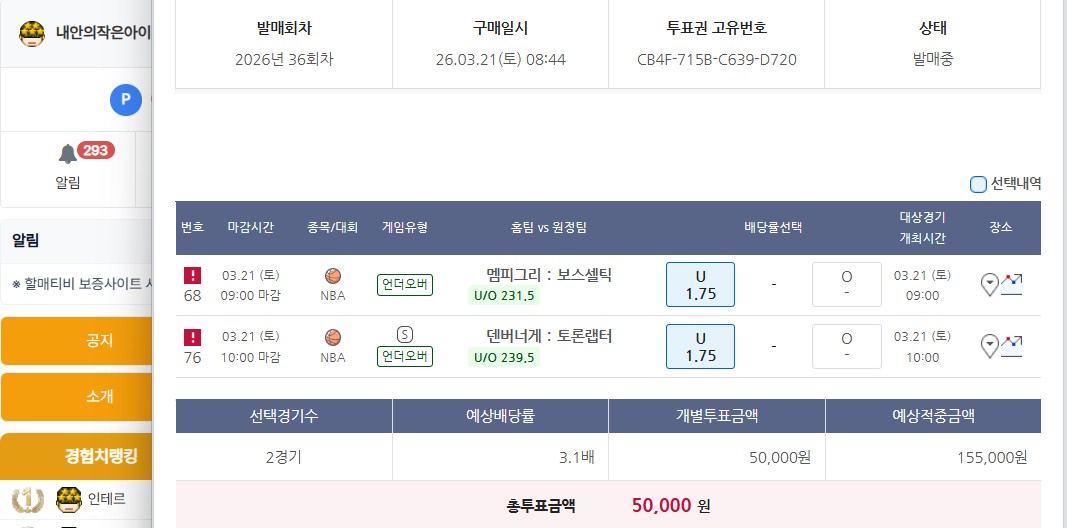Click the location pin icon for game 68
This screenshot has width=1067, height=528.
990,285
